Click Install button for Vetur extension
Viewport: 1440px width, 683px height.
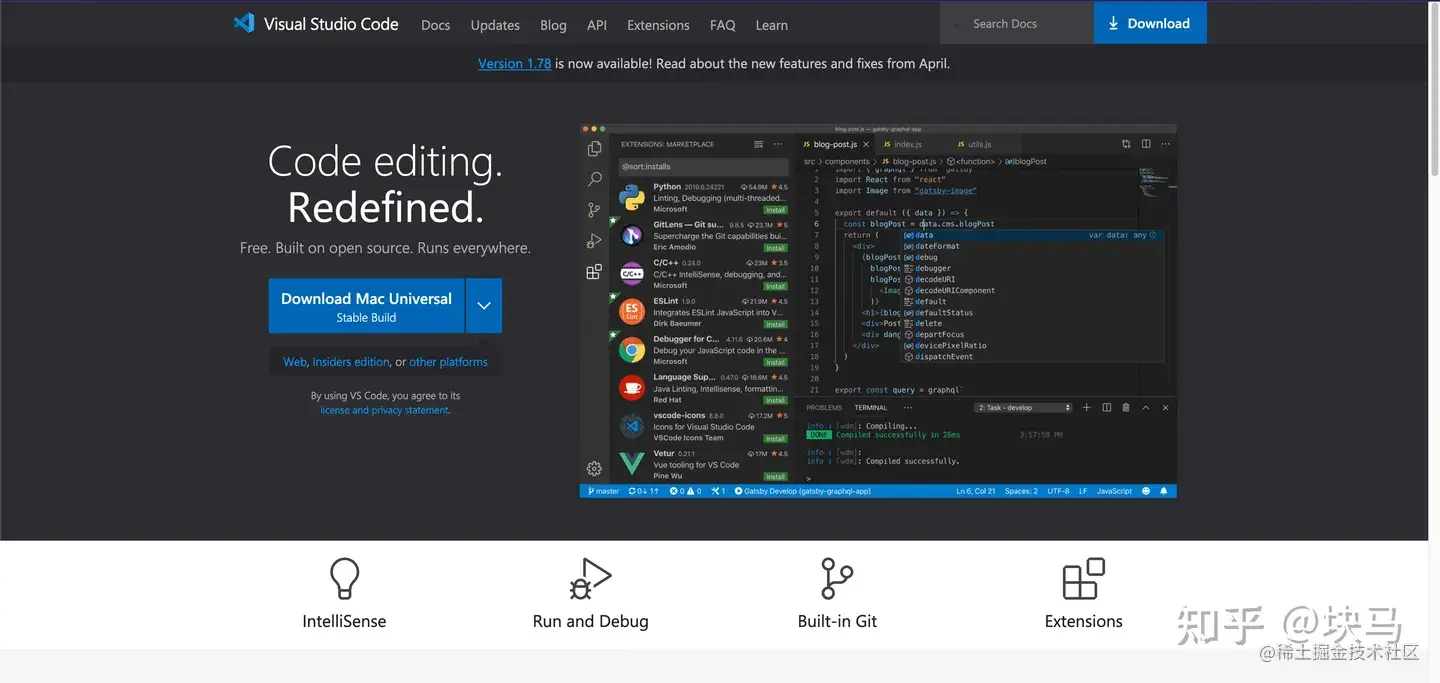pyautogui.click(x=775, y=476)
